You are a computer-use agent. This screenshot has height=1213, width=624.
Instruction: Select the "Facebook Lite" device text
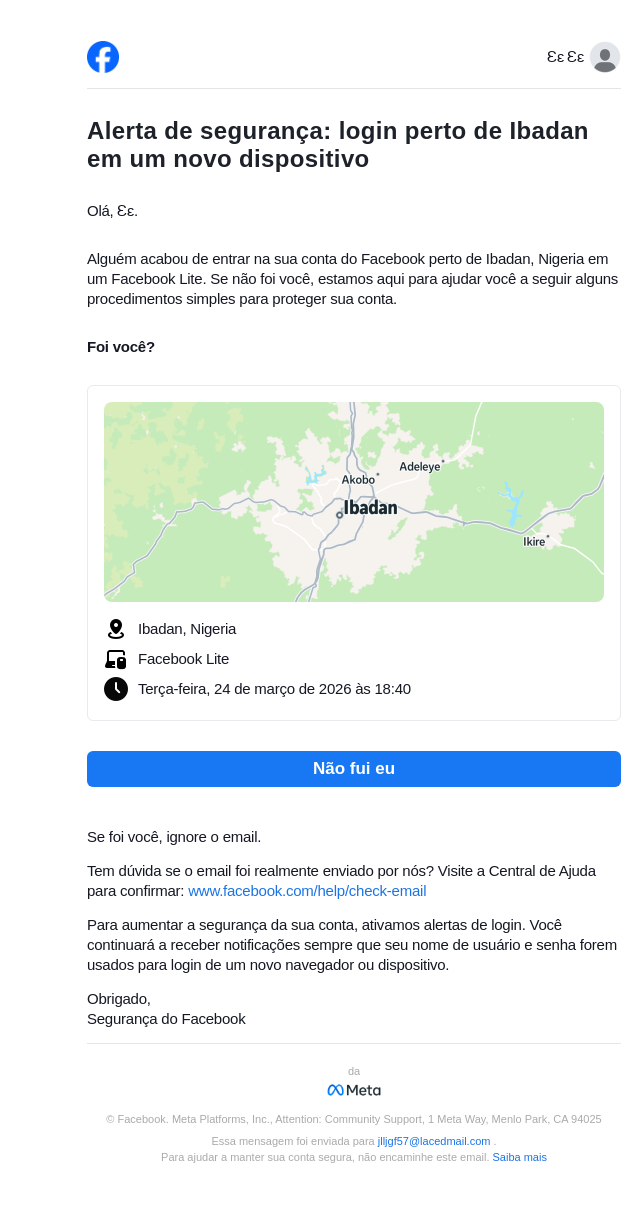(183, 659)
